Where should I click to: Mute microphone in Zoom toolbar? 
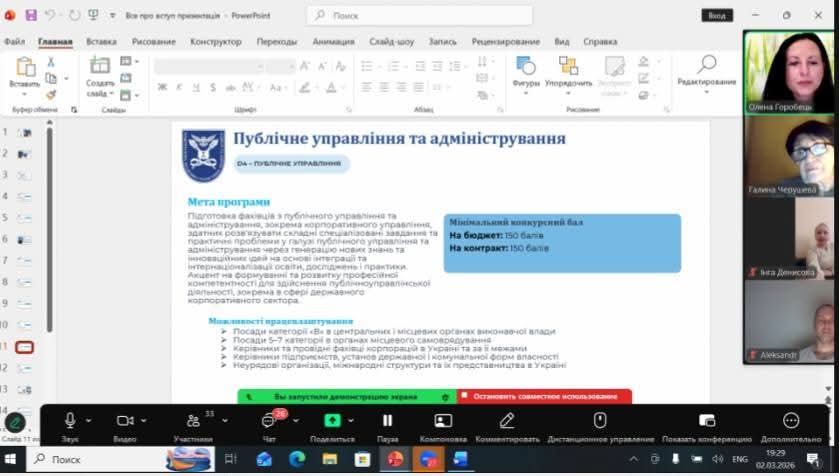[70, 421]
